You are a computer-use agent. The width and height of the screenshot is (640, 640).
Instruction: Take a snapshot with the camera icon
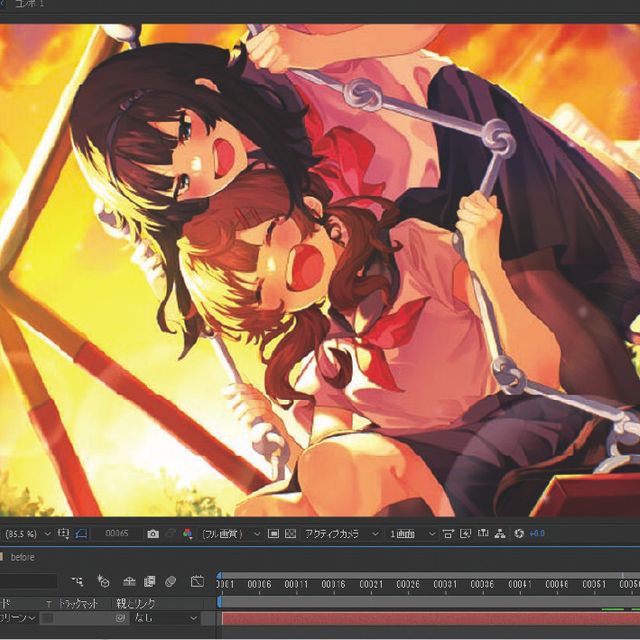click(x=153, y=534)
